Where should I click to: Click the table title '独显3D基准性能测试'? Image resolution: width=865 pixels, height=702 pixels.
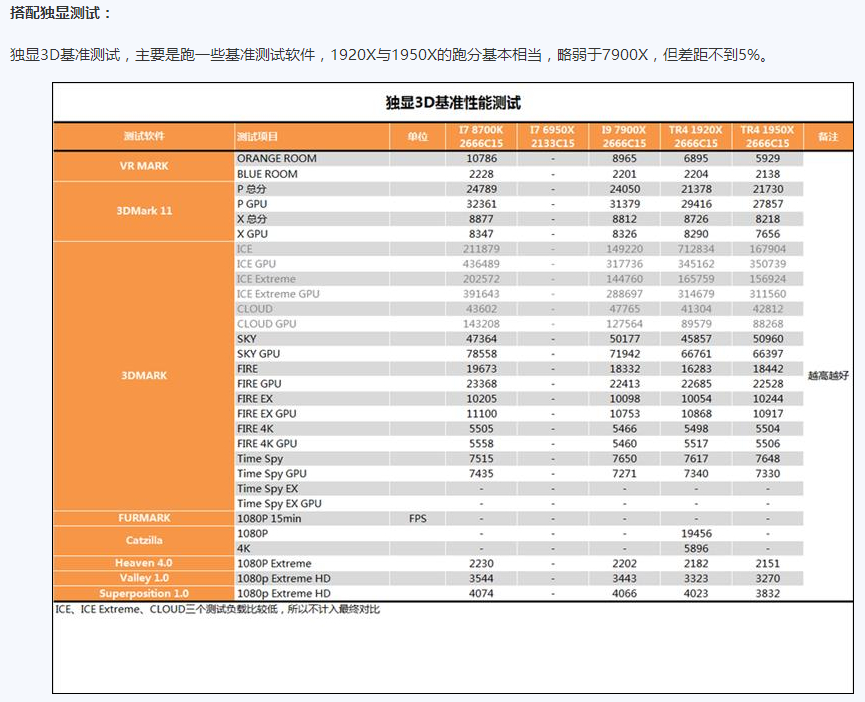pos(453,103)
